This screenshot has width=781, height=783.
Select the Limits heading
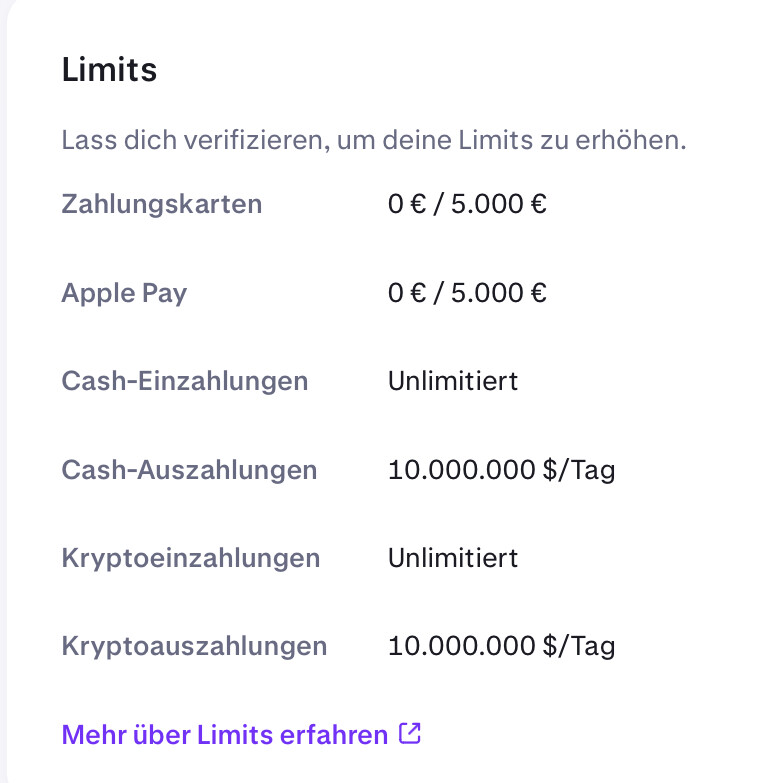(x=109, y=69)
